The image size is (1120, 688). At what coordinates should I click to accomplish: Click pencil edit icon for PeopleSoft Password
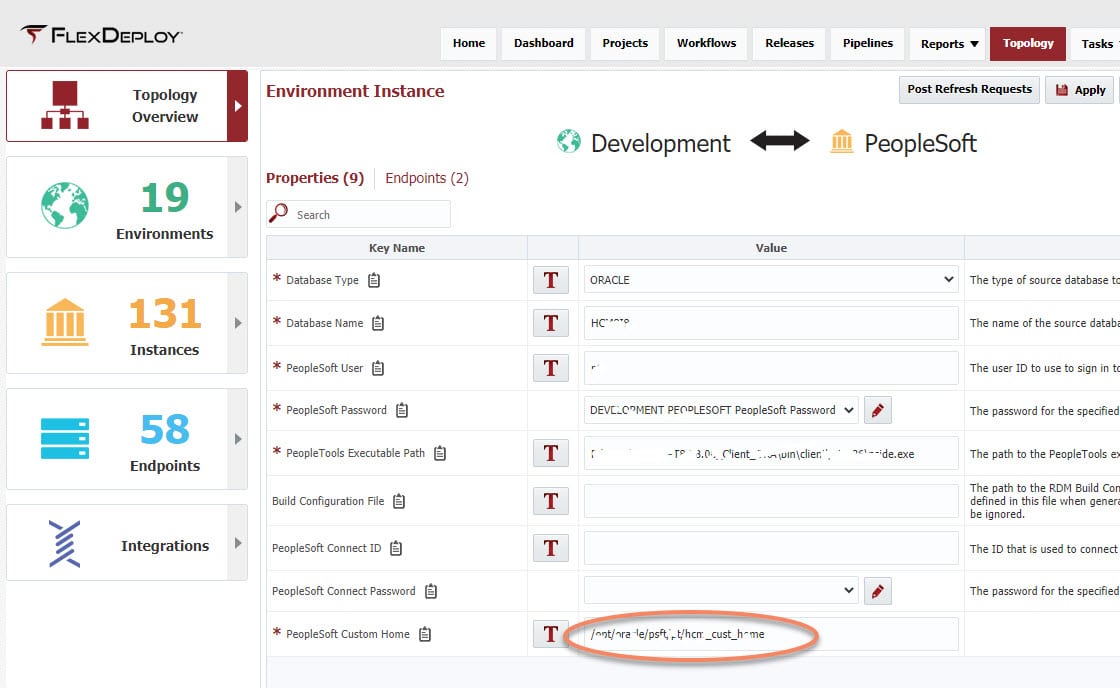877,410
